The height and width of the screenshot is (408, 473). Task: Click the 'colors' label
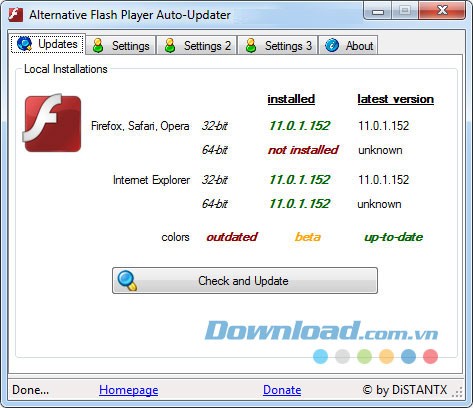175,237
